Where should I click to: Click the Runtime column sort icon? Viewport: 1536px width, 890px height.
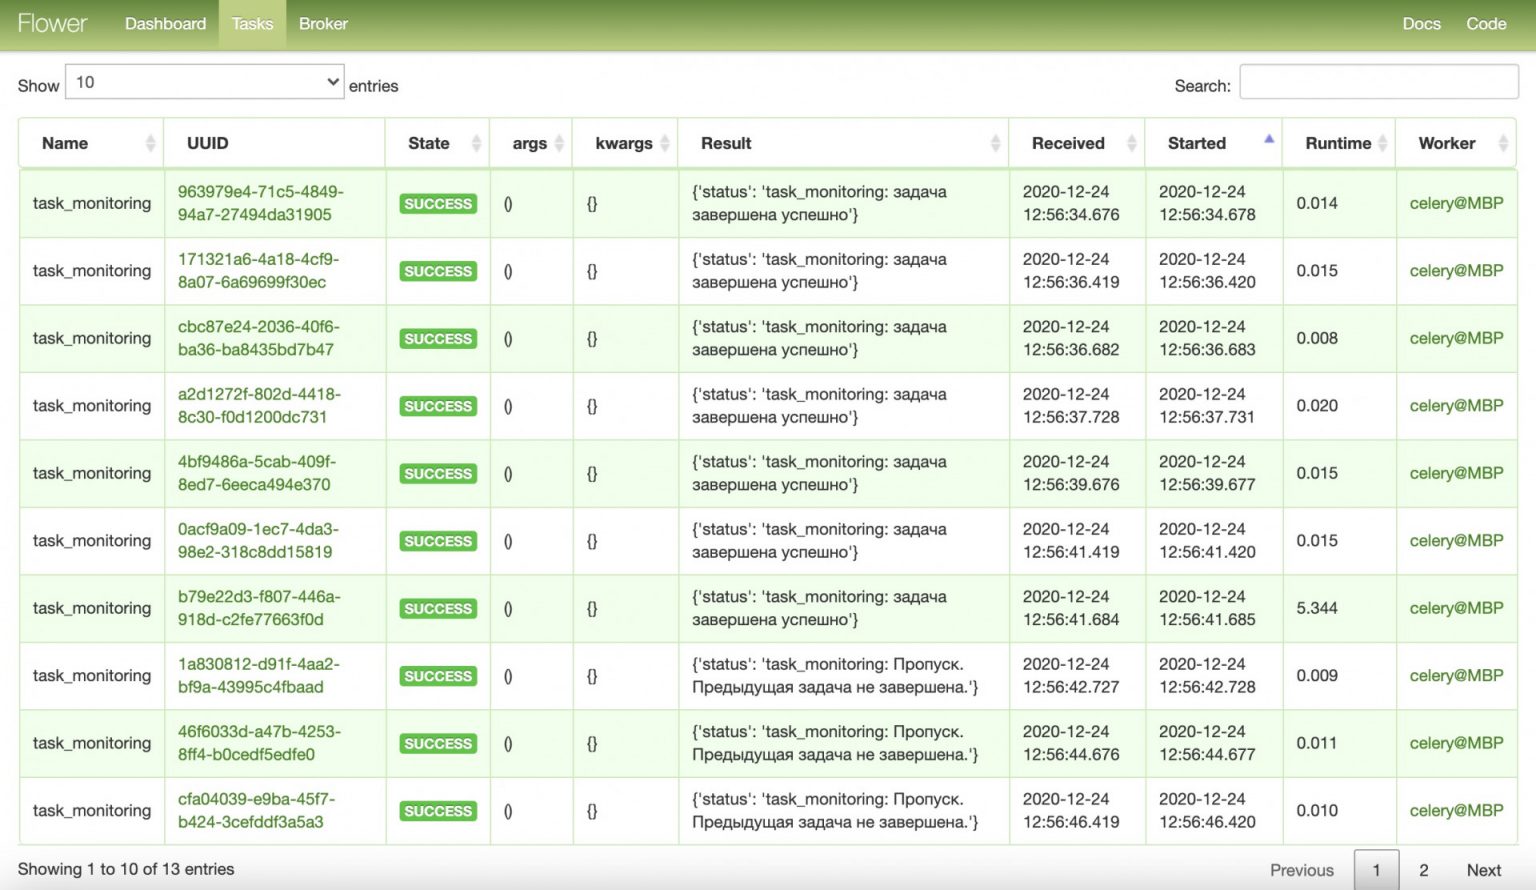(x=1382, y=144)
